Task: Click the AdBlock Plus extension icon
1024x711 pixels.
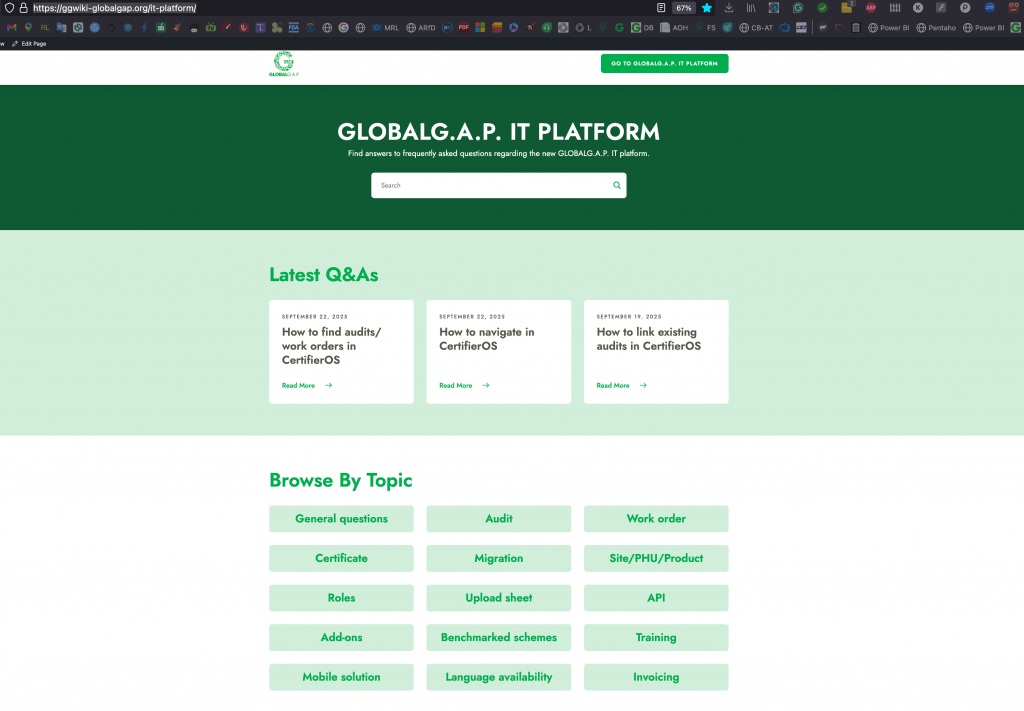Action: [x=870, y=8]
